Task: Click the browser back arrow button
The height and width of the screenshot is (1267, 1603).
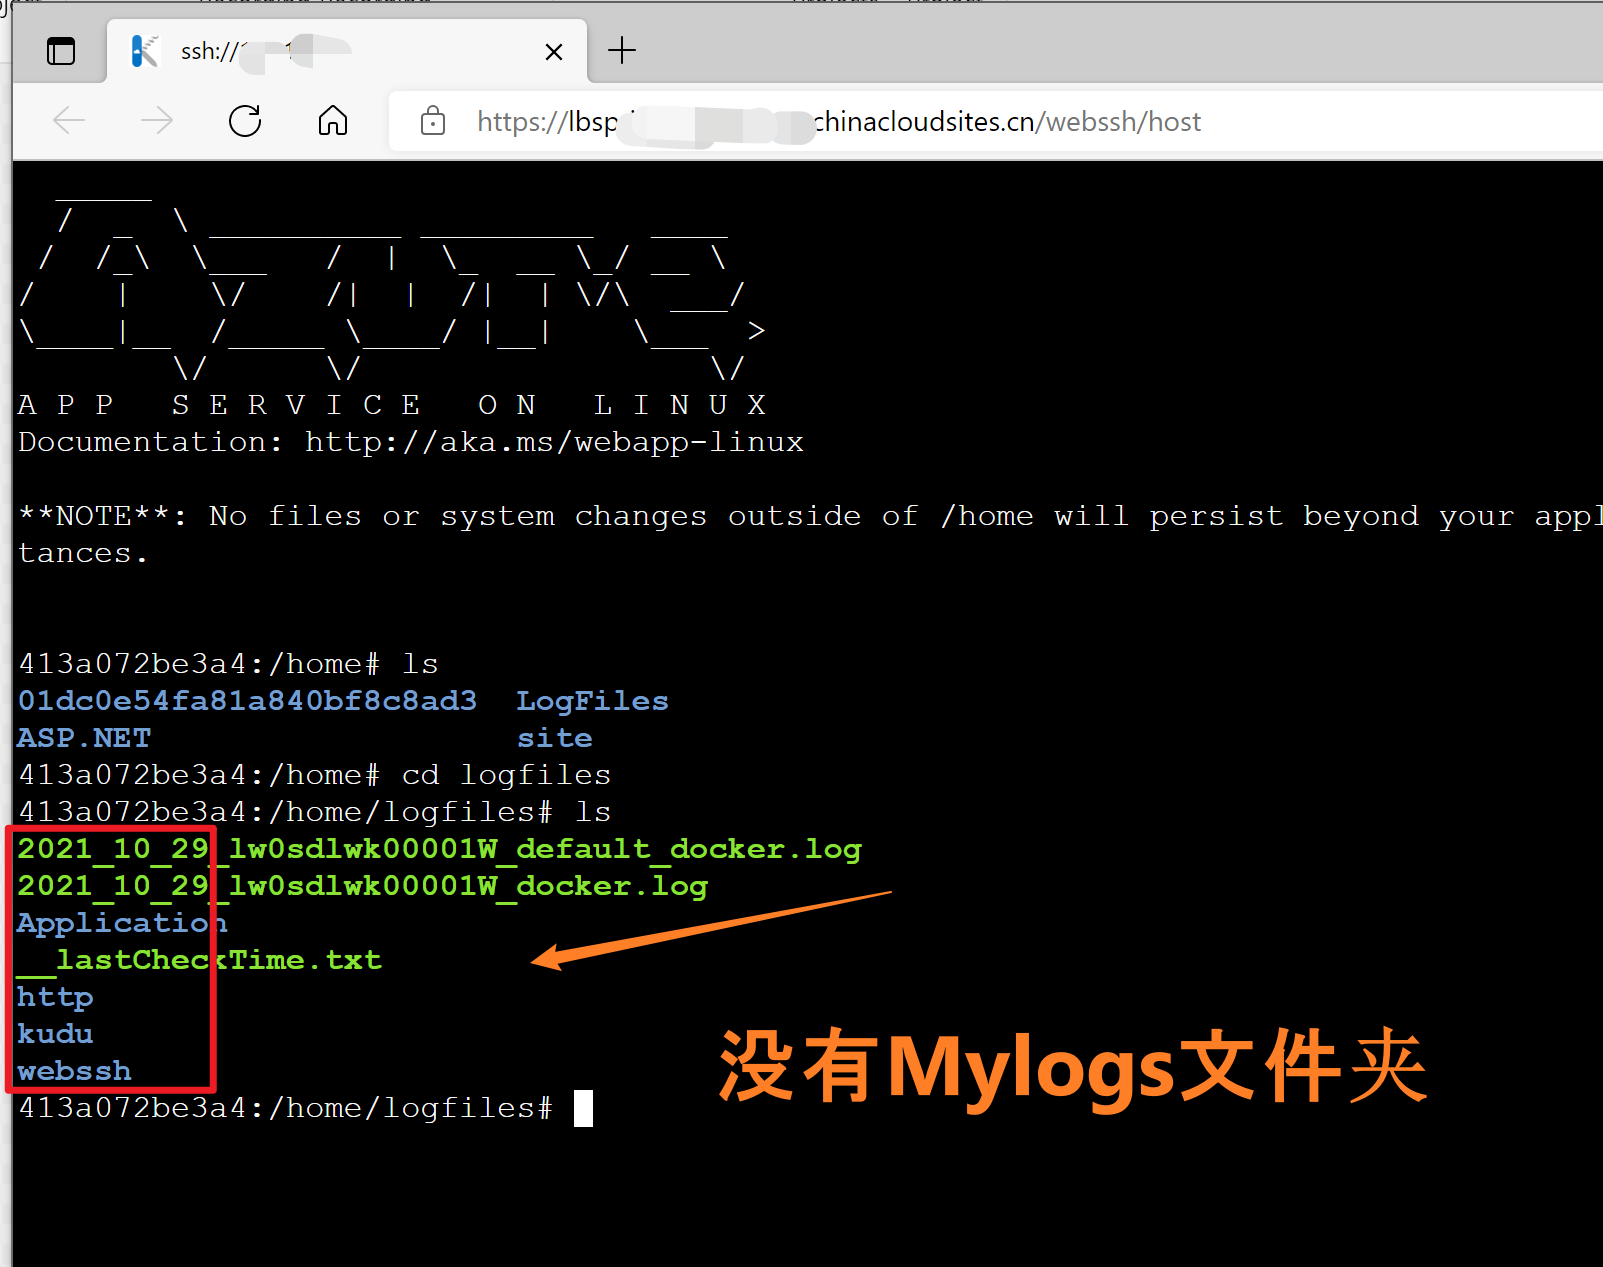Action: (69, 121)
